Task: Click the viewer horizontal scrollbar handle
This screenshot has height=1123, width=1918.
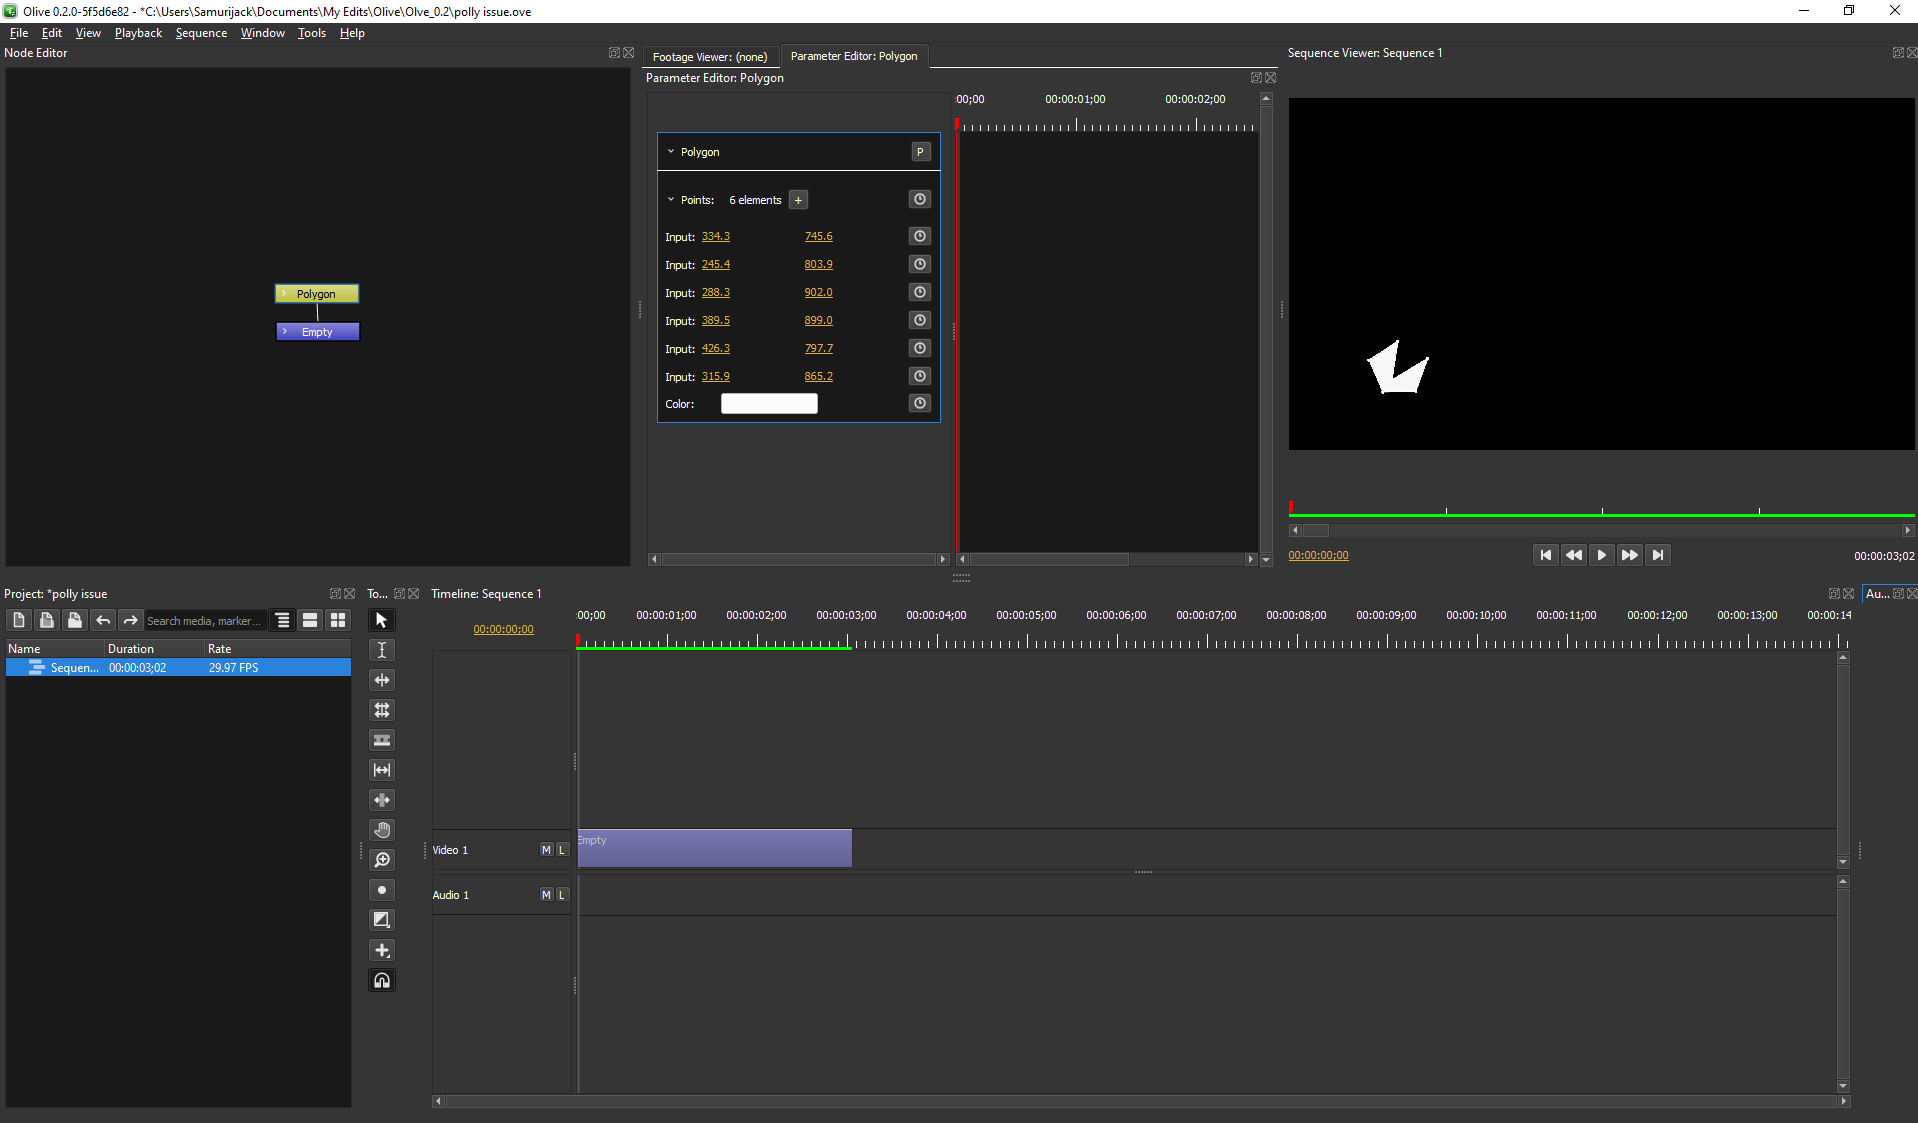Action: tap(1315, 530)
